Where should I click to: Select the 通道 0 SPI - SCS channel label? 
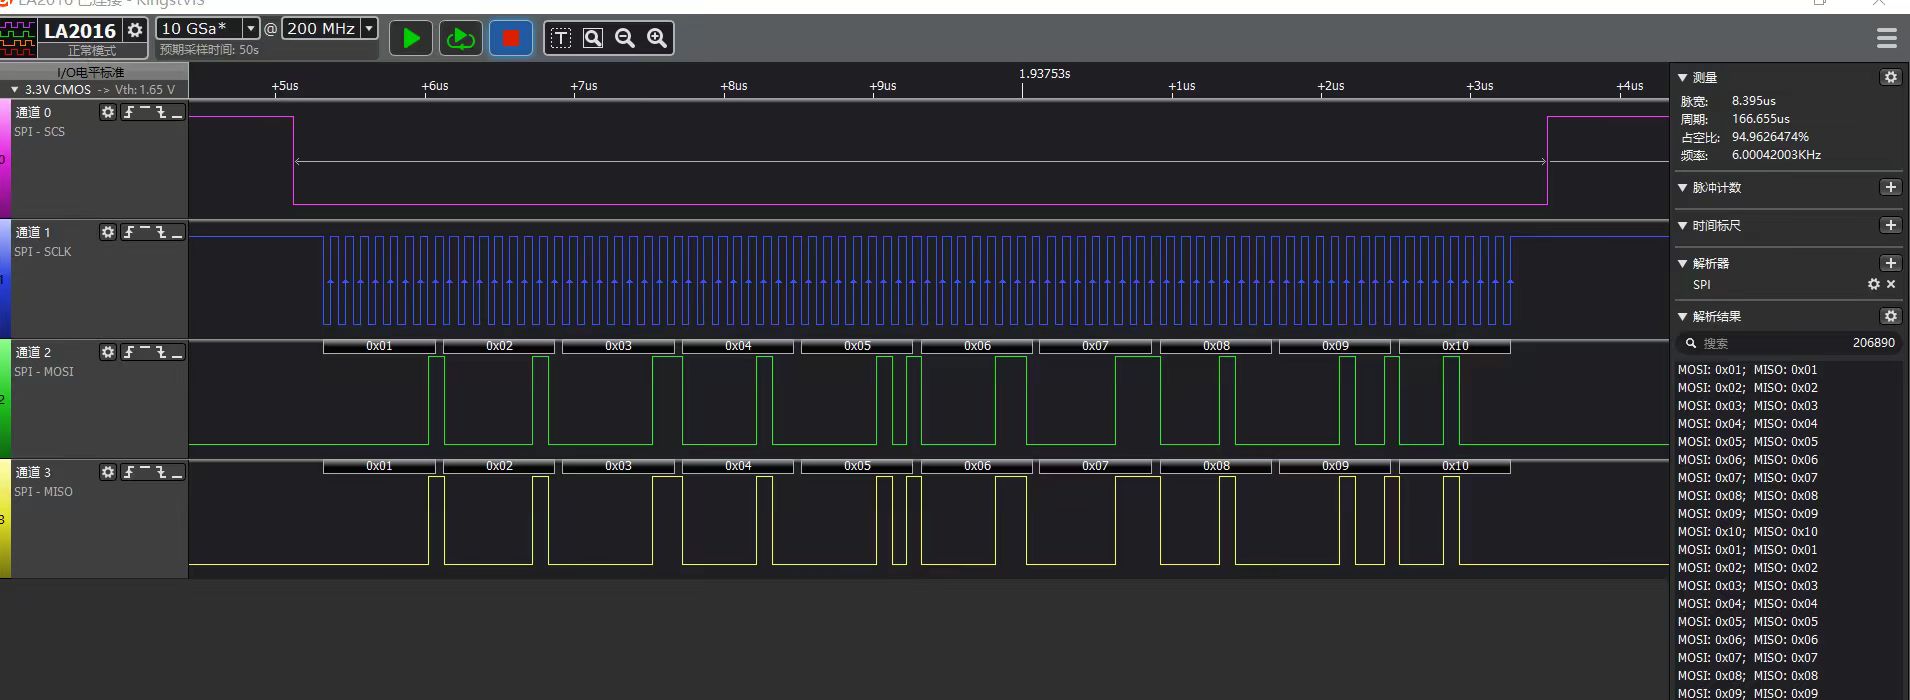(x=40, y=122)
